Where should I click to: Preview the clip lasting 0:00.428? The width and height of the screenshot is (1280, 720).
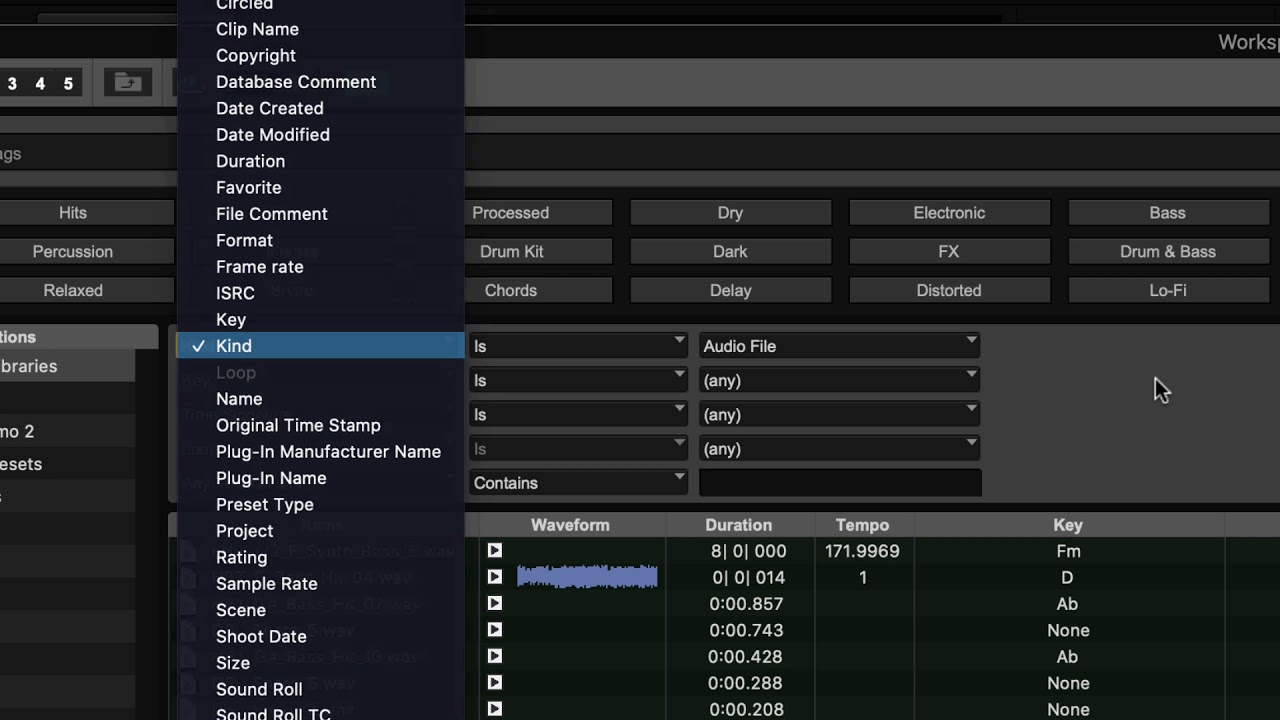tap(495, 657)
